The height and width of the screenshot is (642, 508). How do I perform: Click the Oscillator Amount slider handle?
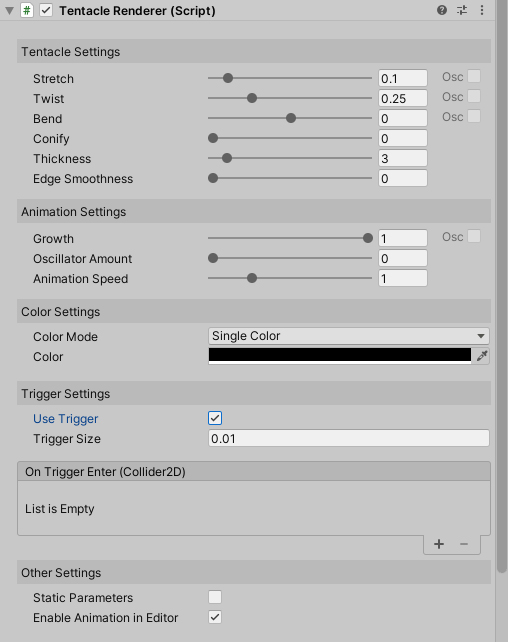click(213, 258)
